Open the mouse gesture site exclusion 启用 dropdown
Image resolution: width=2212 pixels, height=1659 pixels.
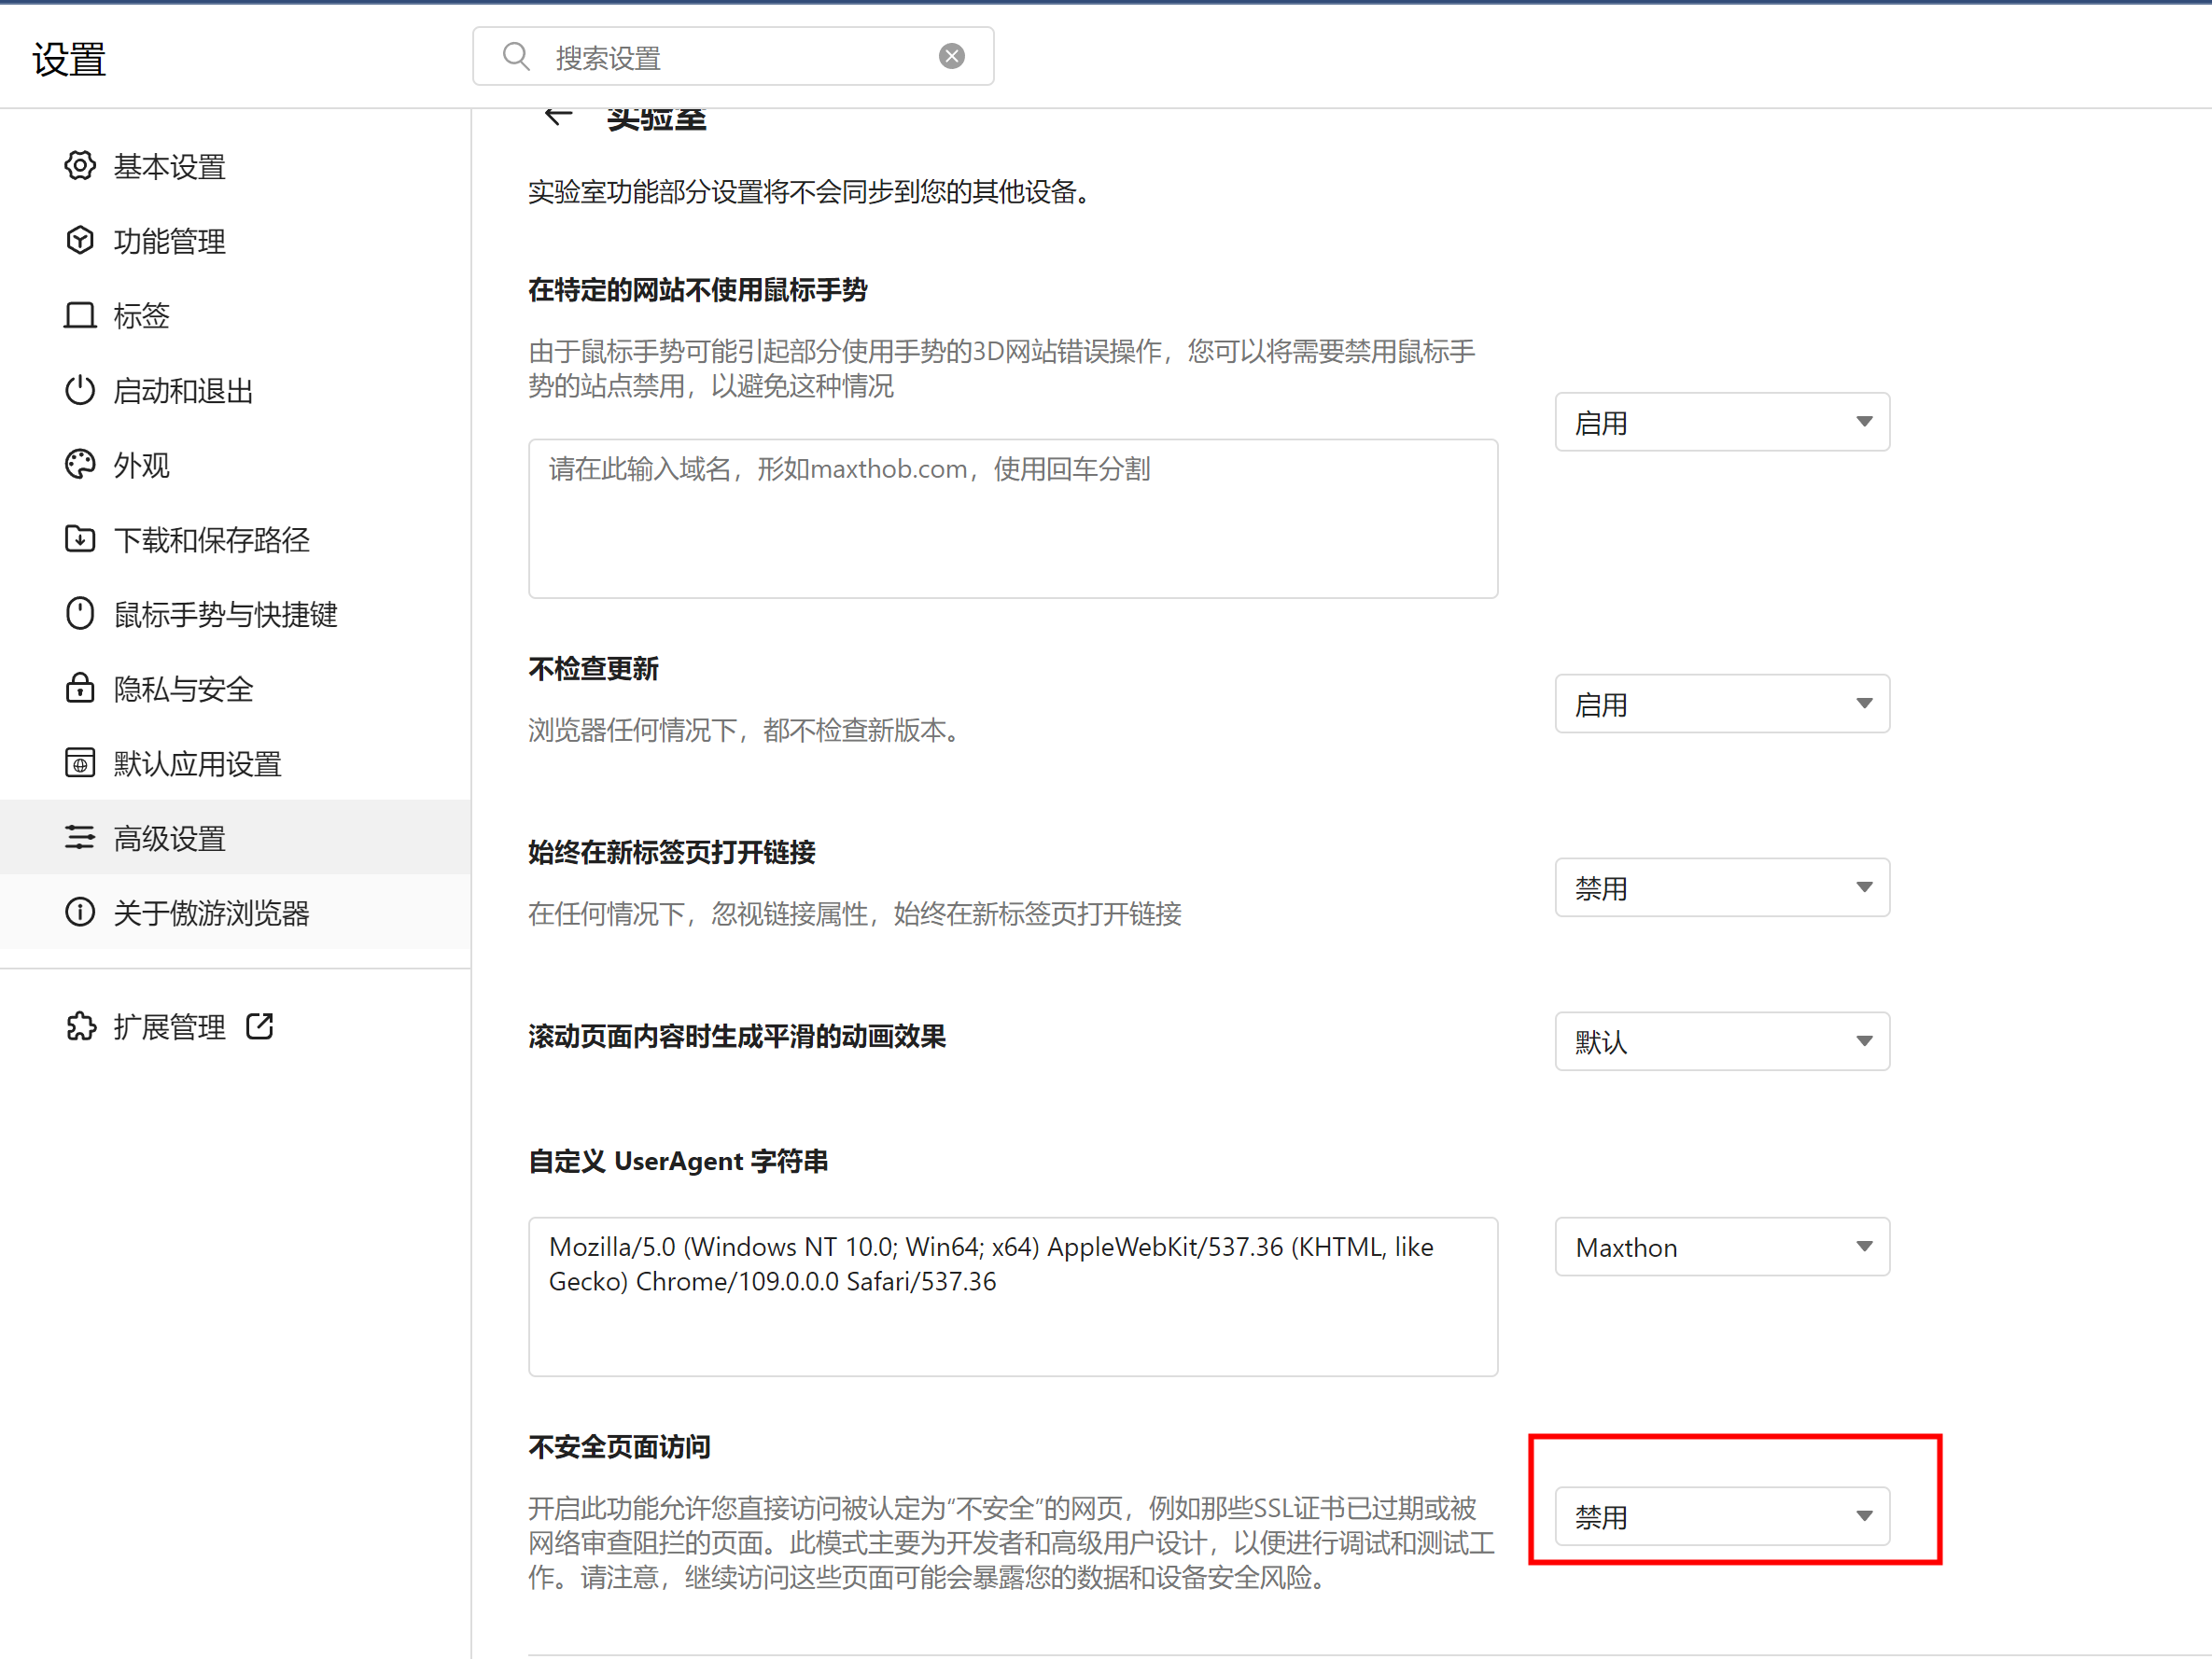[x=1721, y=422]
